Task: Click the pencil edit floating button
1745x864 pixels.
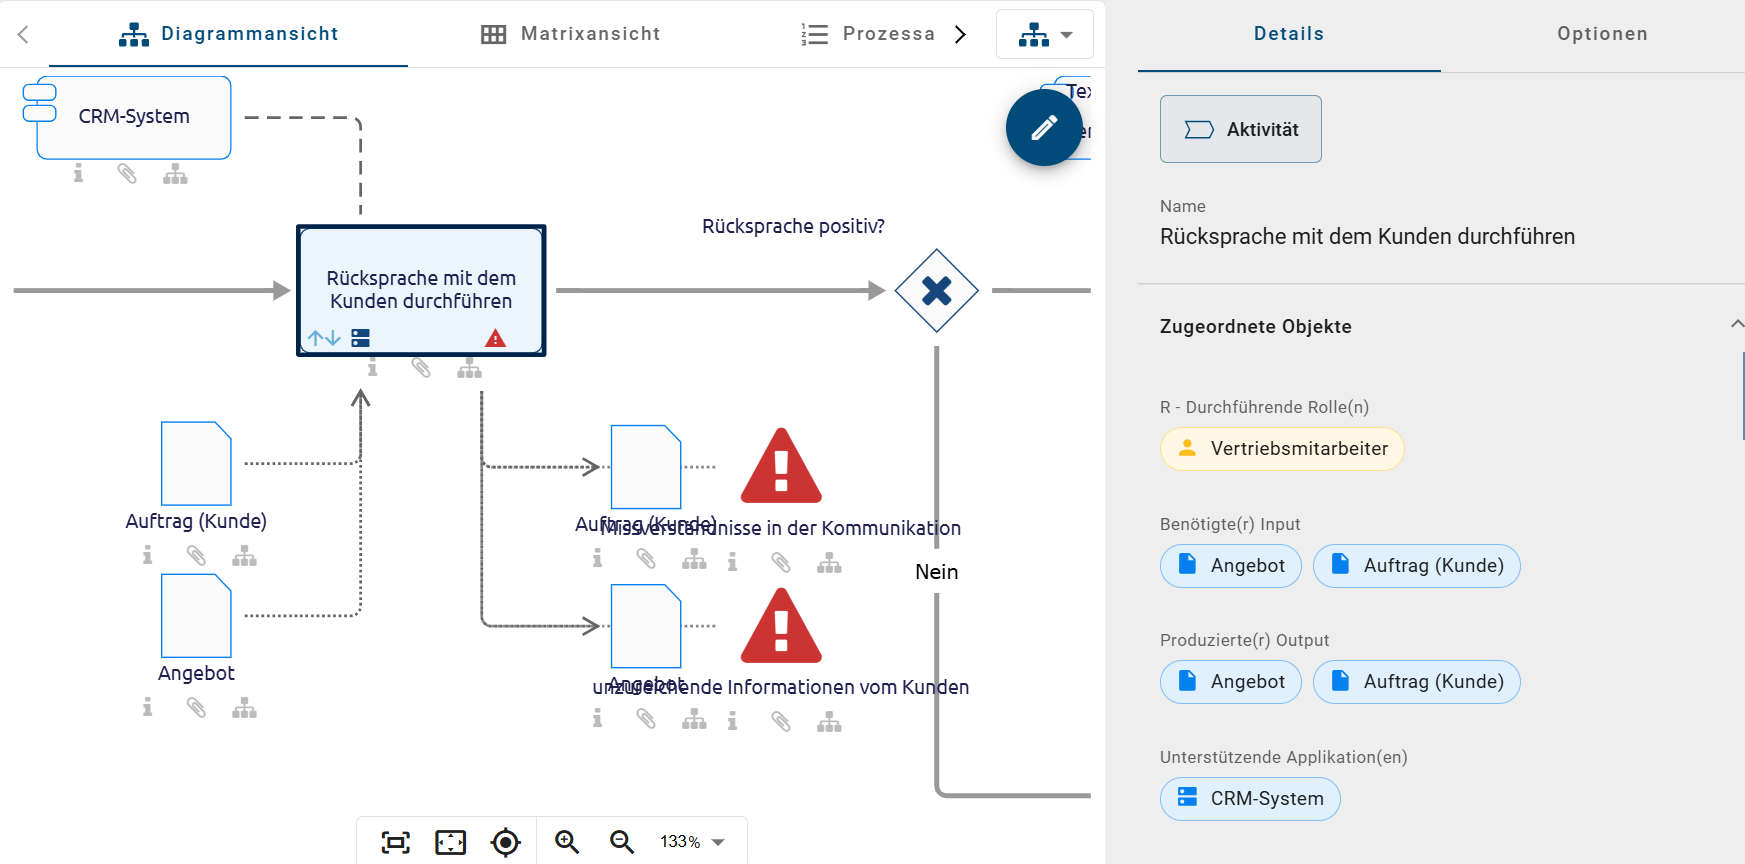Action: (x=1044, y=128)
